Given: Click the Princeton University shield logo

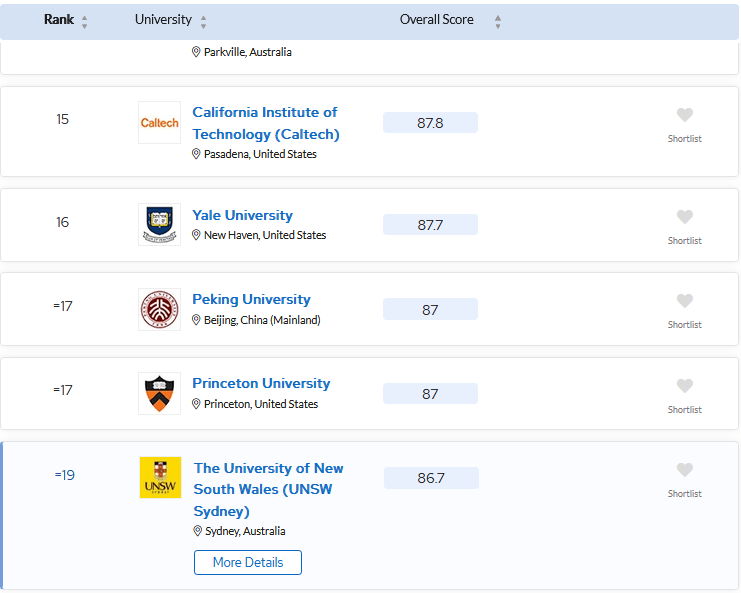Looking at the screenshot, I should 159,393.
